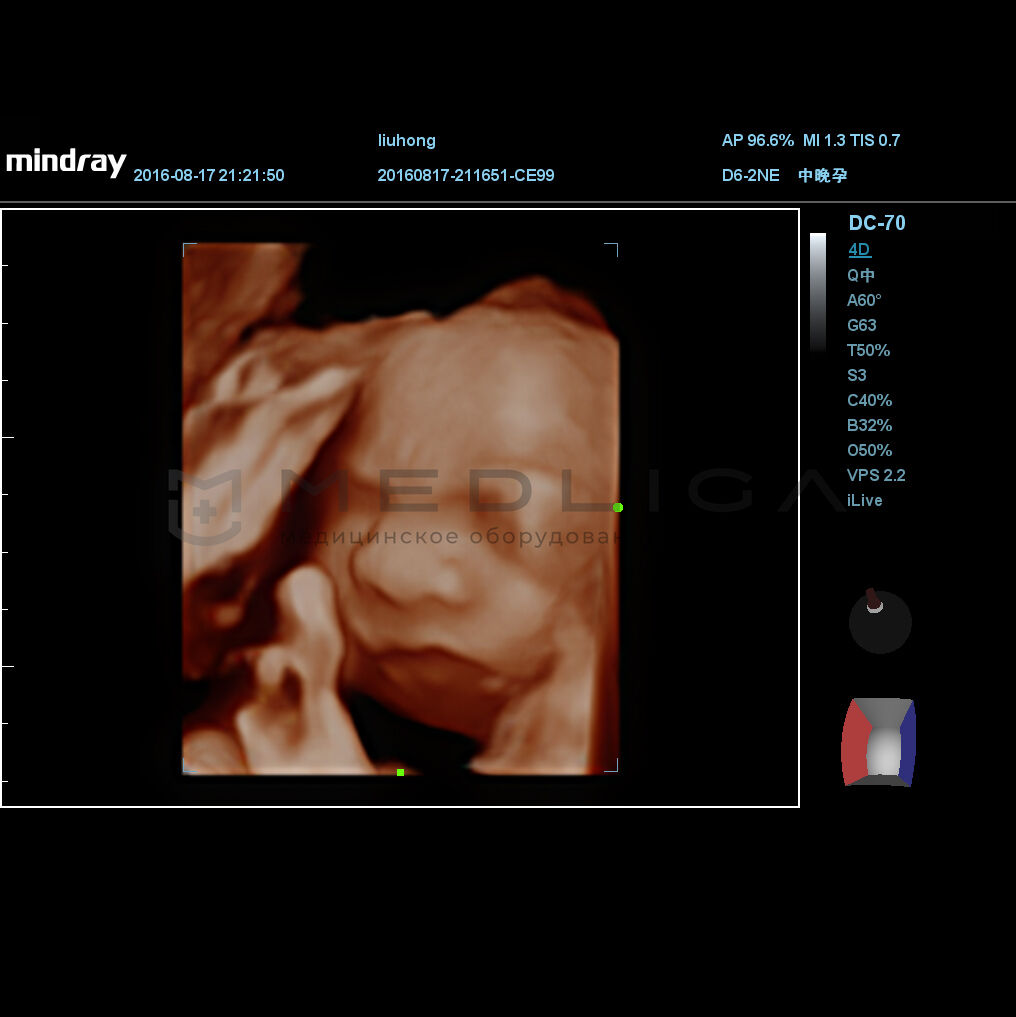
Task: Click the mindray logo
Action: click(x=66, y=163)
